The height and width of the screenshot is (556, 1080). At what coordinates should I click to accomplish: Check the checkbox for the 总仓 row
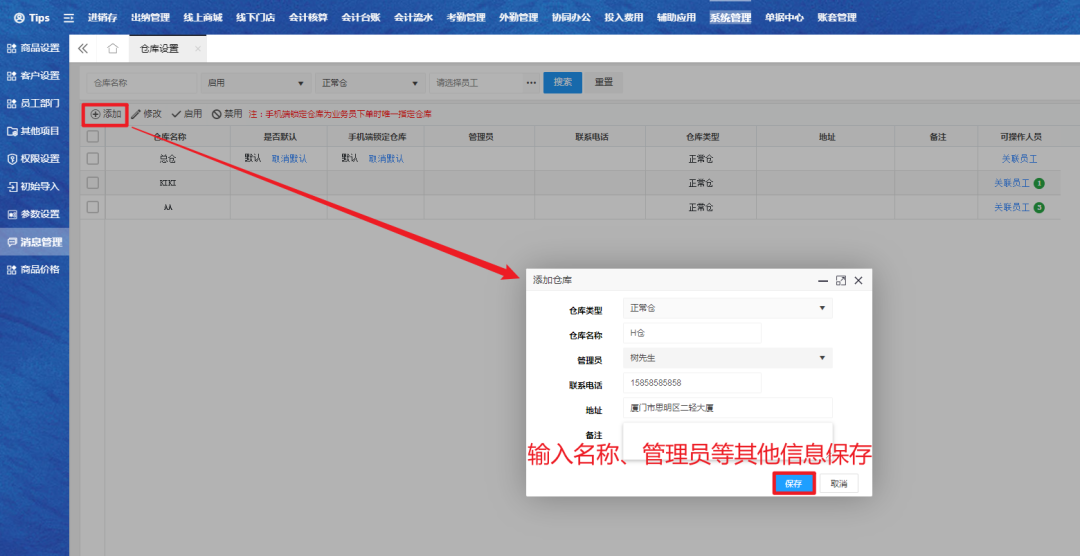pyautogui.click(x=93, y=158)
